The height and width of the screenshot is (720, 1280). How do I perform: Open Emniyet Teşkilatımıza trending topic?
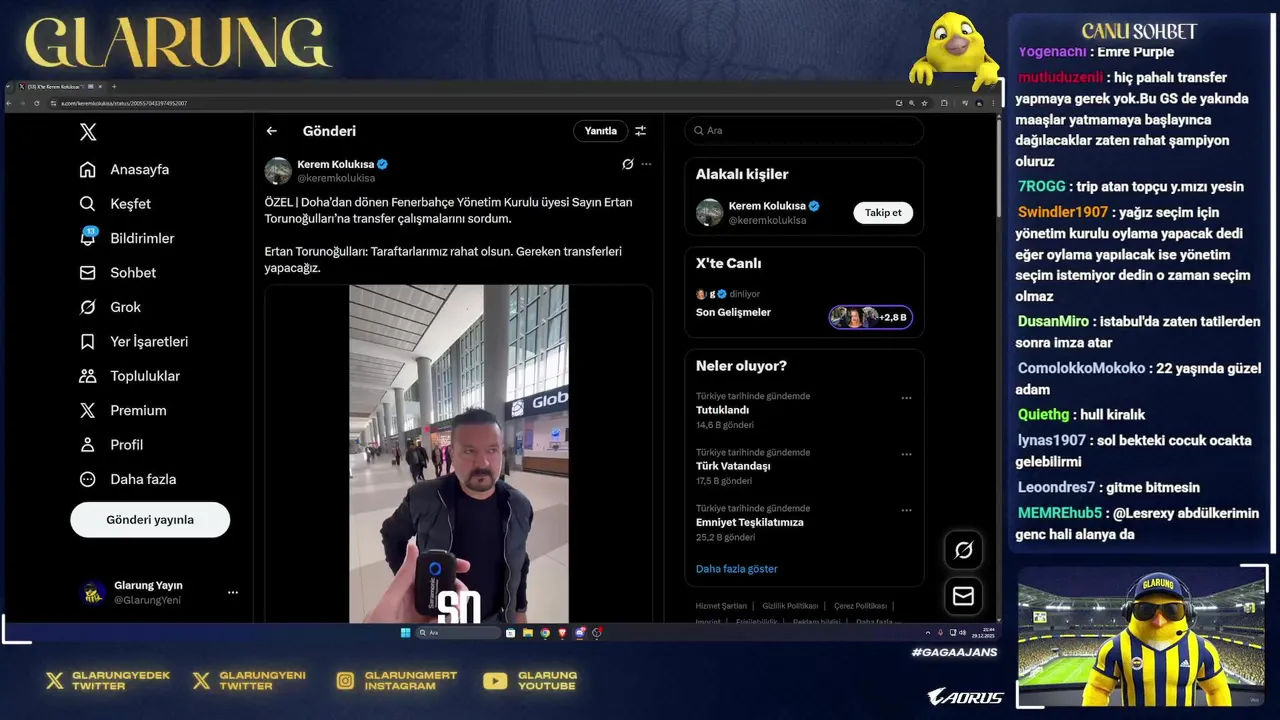[749, 522]
